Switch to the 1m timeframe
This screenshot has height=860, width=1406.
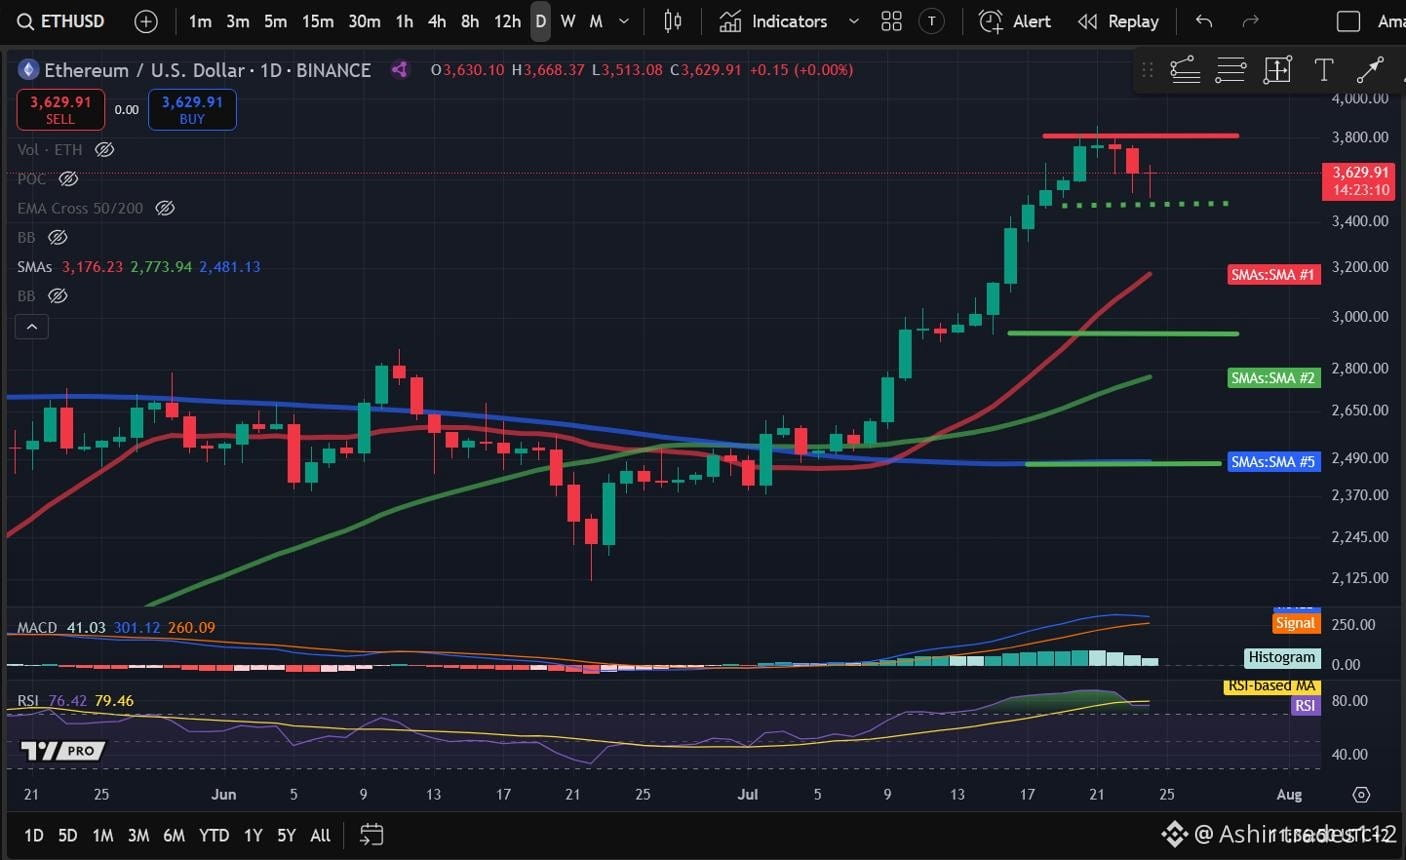point(200,21)
